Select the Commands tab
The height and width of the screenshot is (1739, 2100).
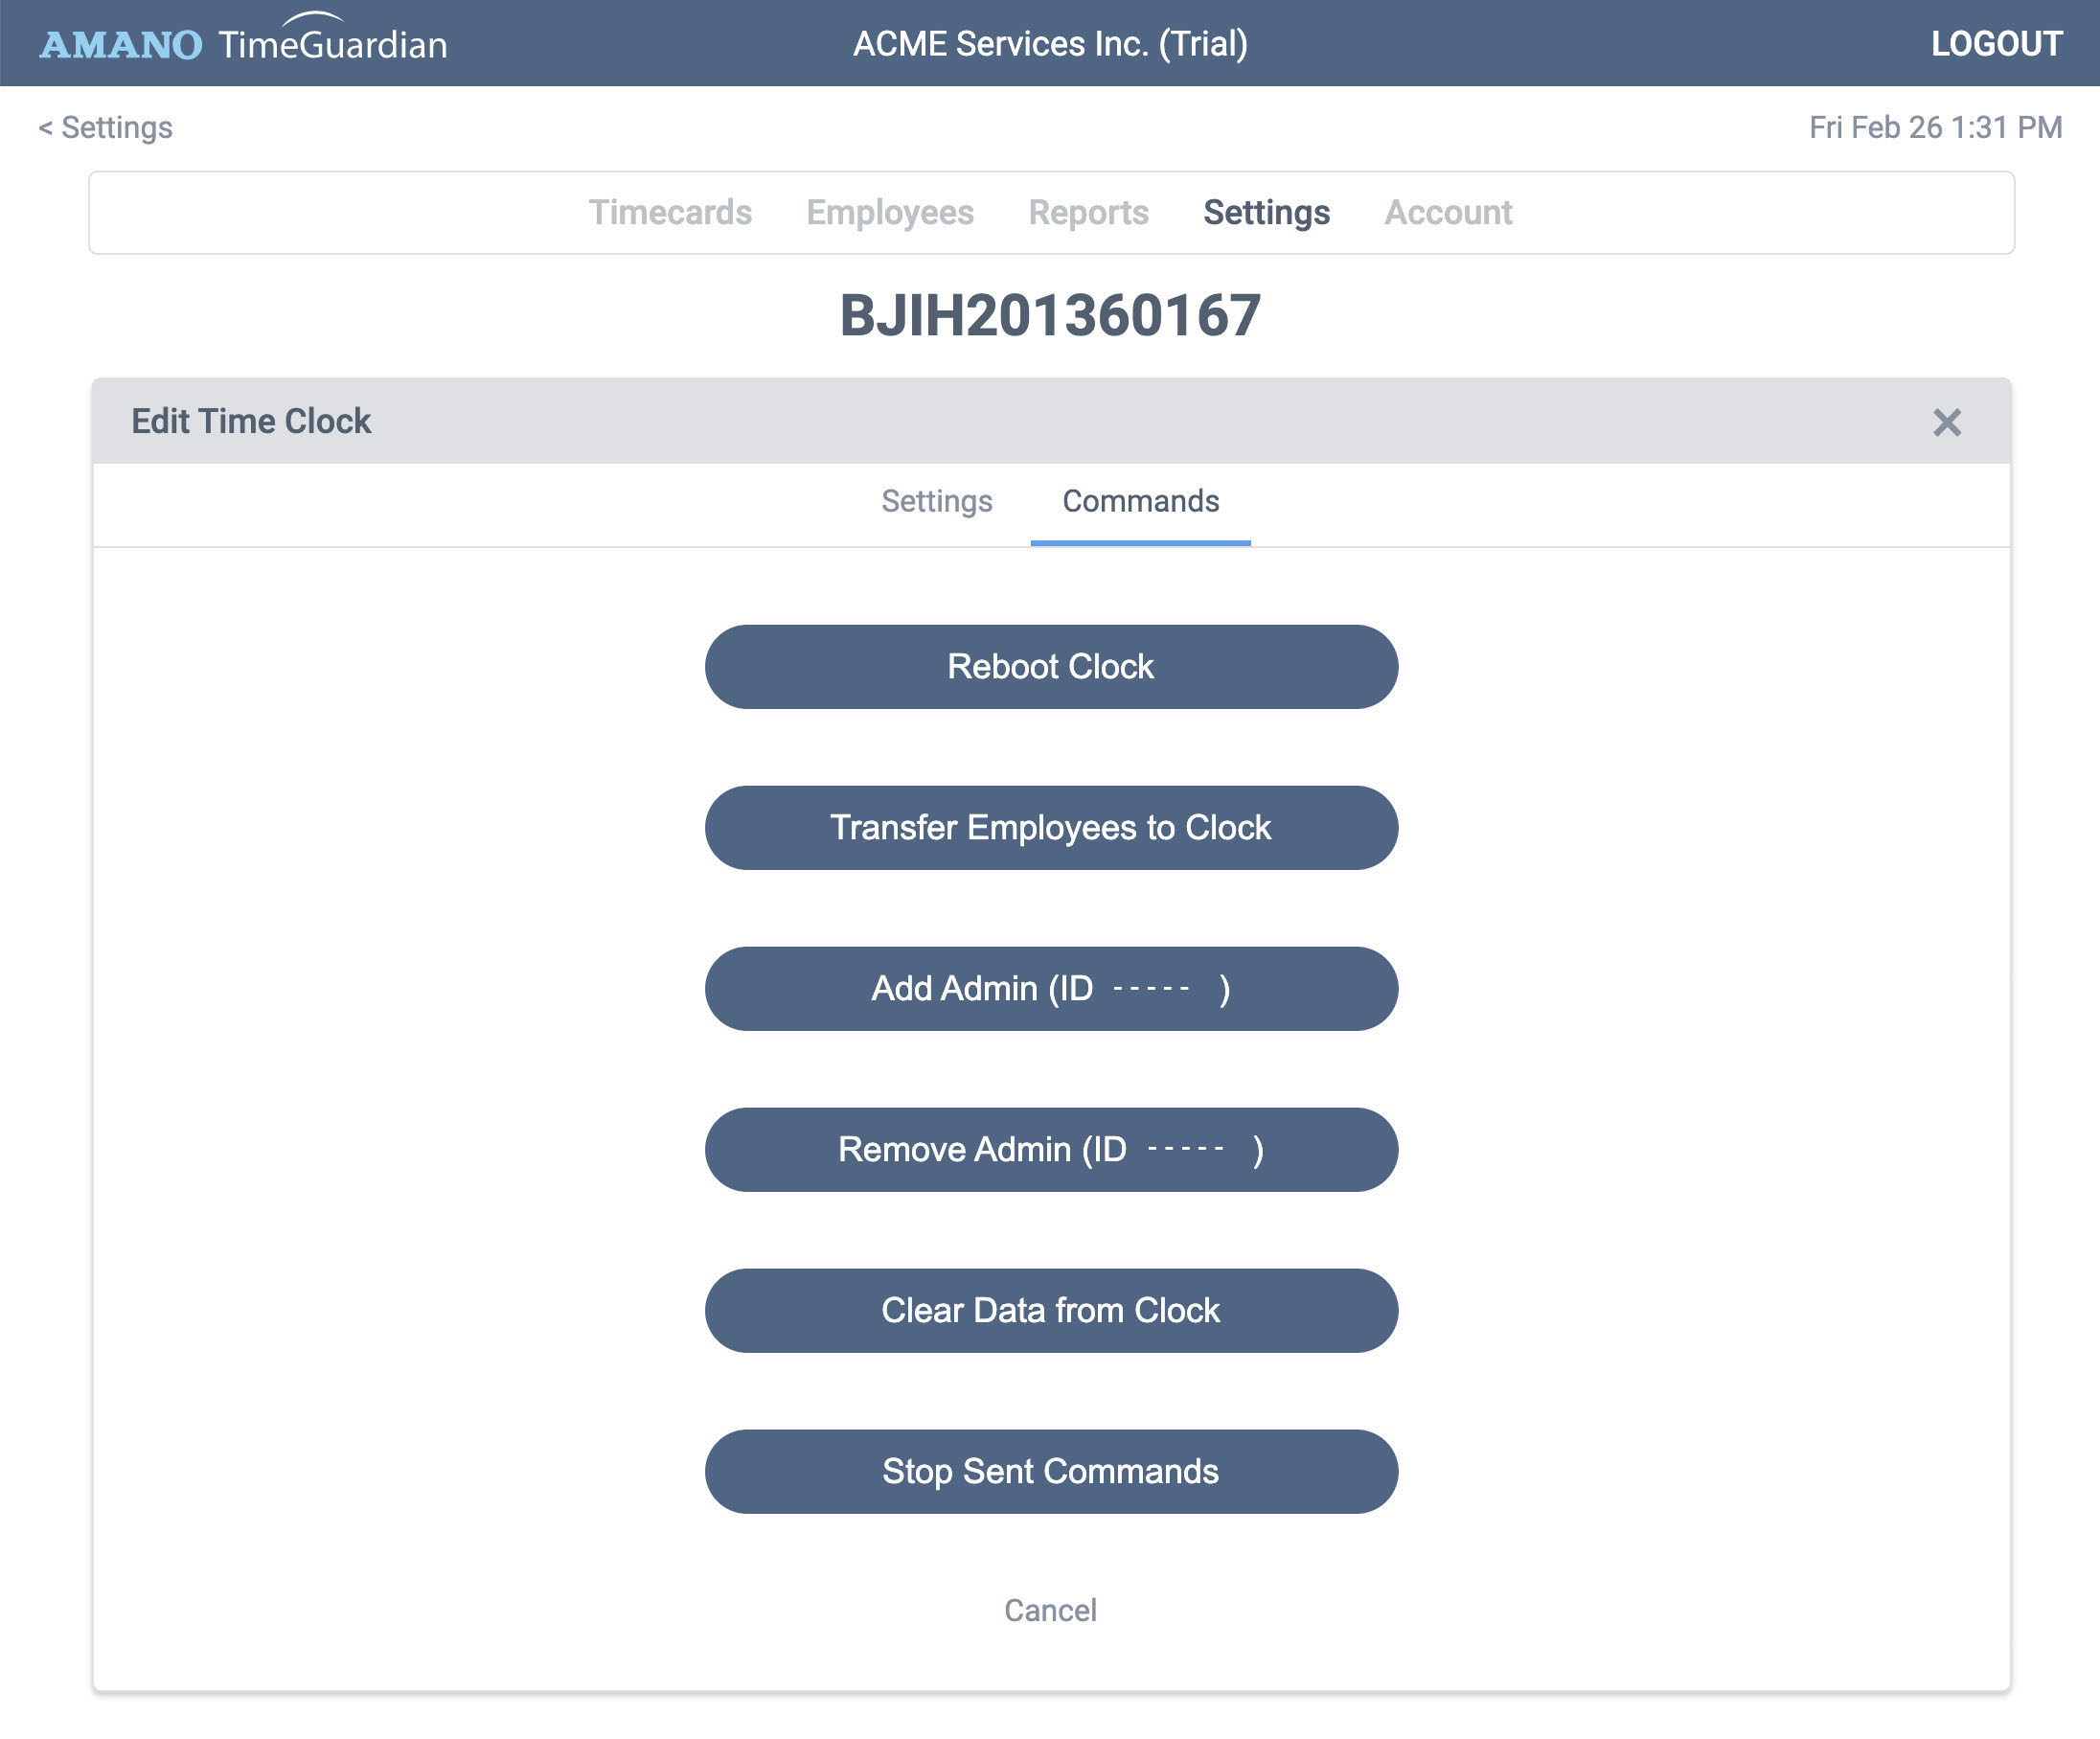pos(1140,501)
